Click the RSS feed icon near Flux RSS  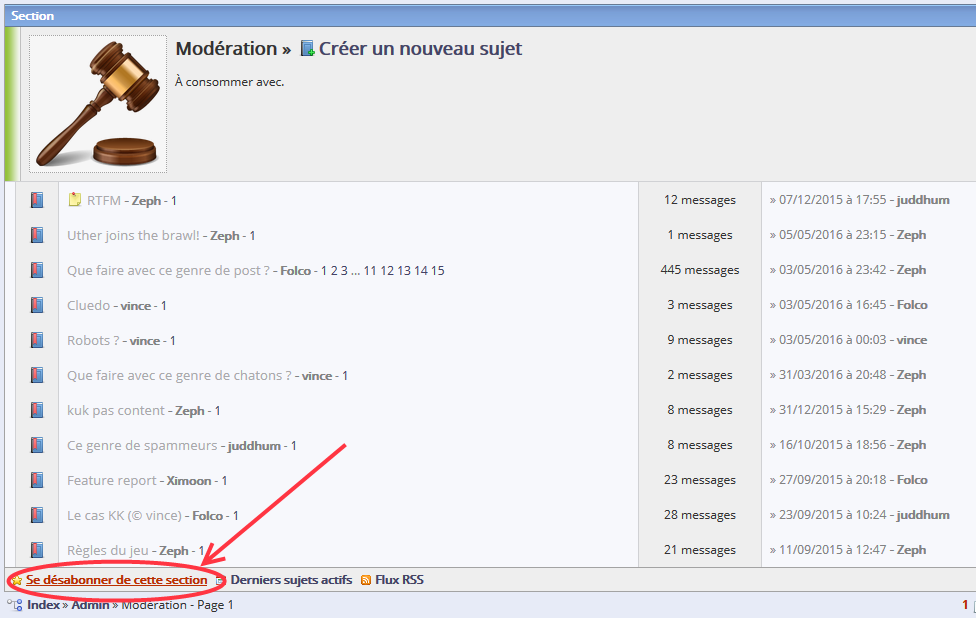pyautogui.click(x=366, y=580)
